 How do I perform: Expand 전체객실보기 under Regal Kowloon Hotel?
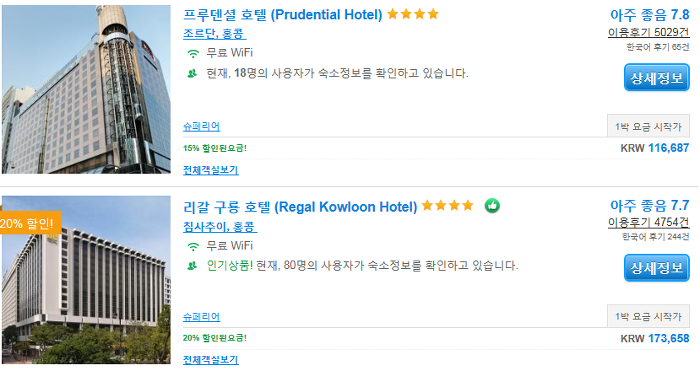211,359
